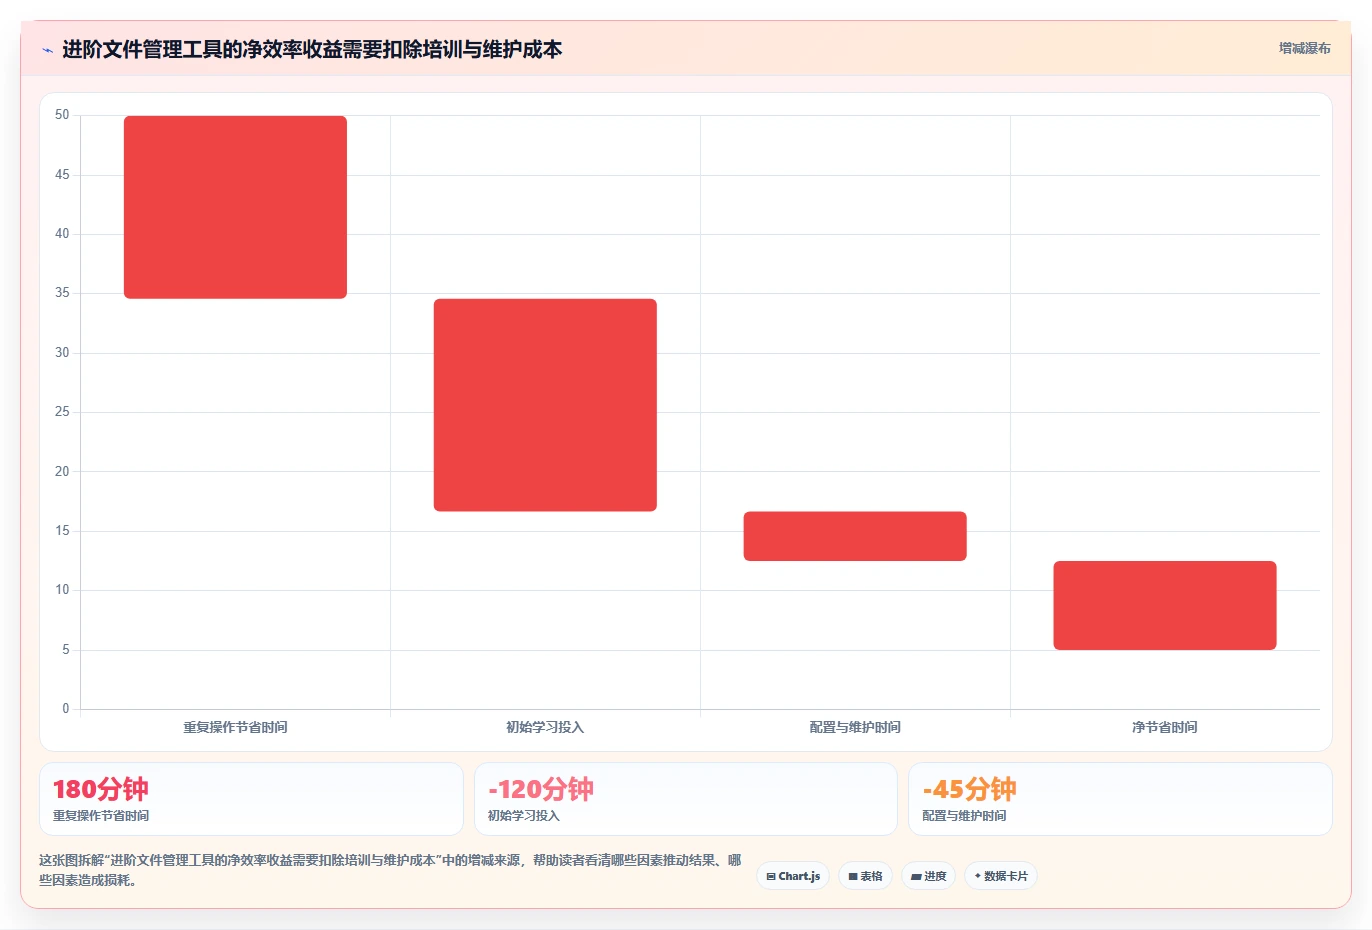Click the description paragraph starting 这张图拆解

click(x=390, y=870)
